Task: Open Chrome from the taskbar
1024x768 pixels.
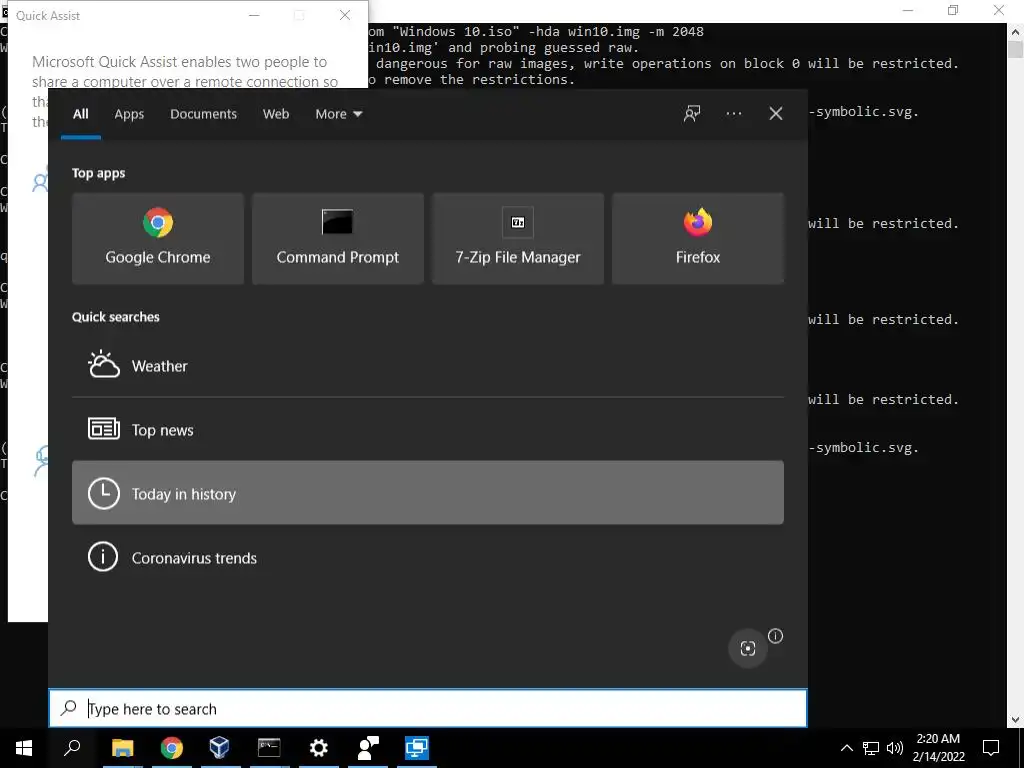Action: [x=172, y=748]
